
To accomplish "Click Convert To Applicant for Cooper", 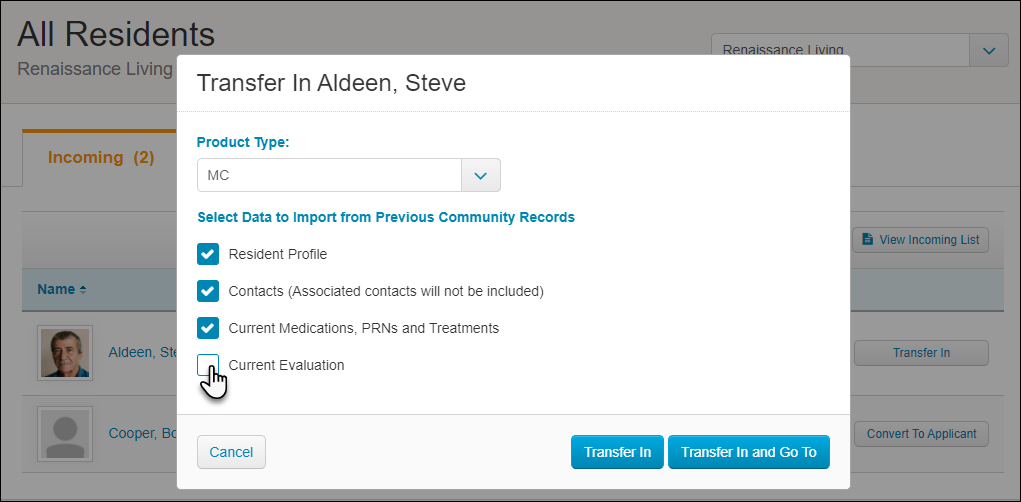I will point(921,434).
